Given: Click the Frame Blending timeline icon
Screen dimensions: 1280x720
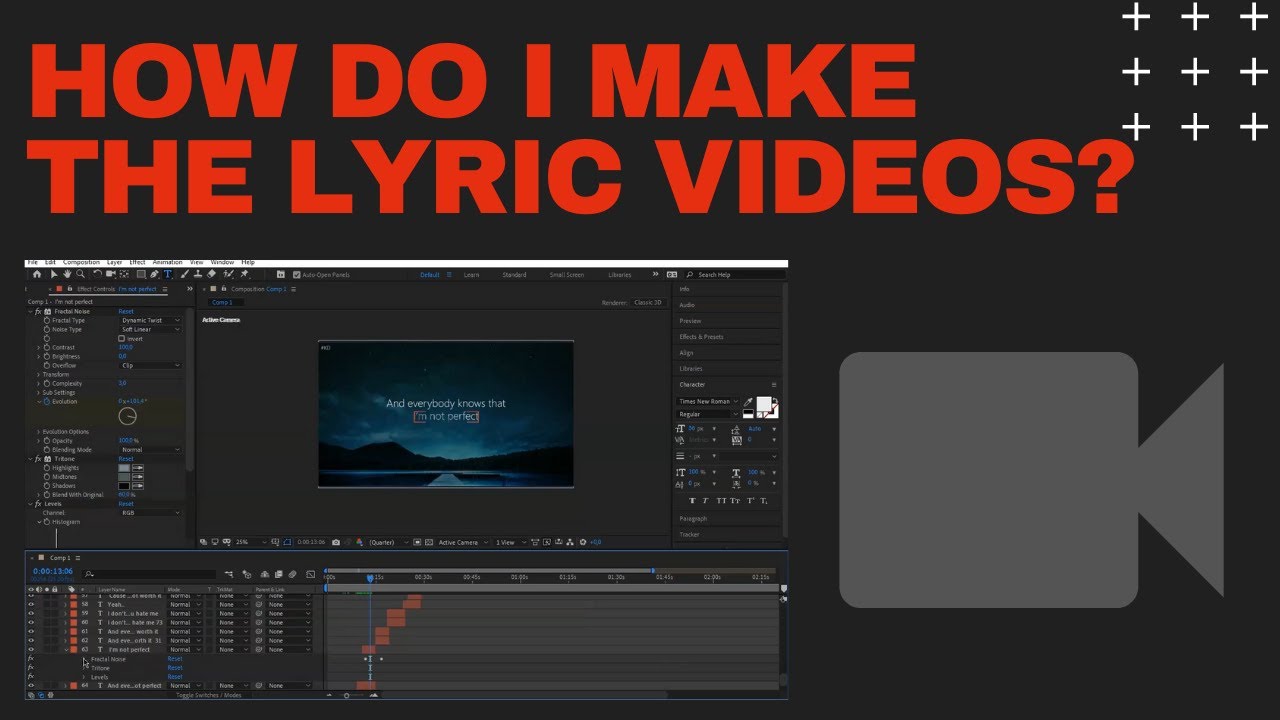Looking at the screenshot, I should pyautogui.click(x=278, y=574).
